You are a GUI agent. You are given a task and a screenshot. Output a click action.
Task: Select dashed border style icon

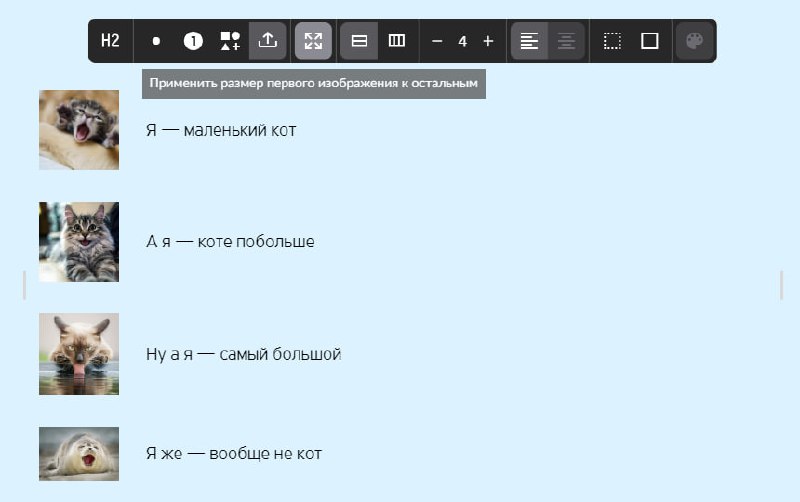[x=612, y=41]
